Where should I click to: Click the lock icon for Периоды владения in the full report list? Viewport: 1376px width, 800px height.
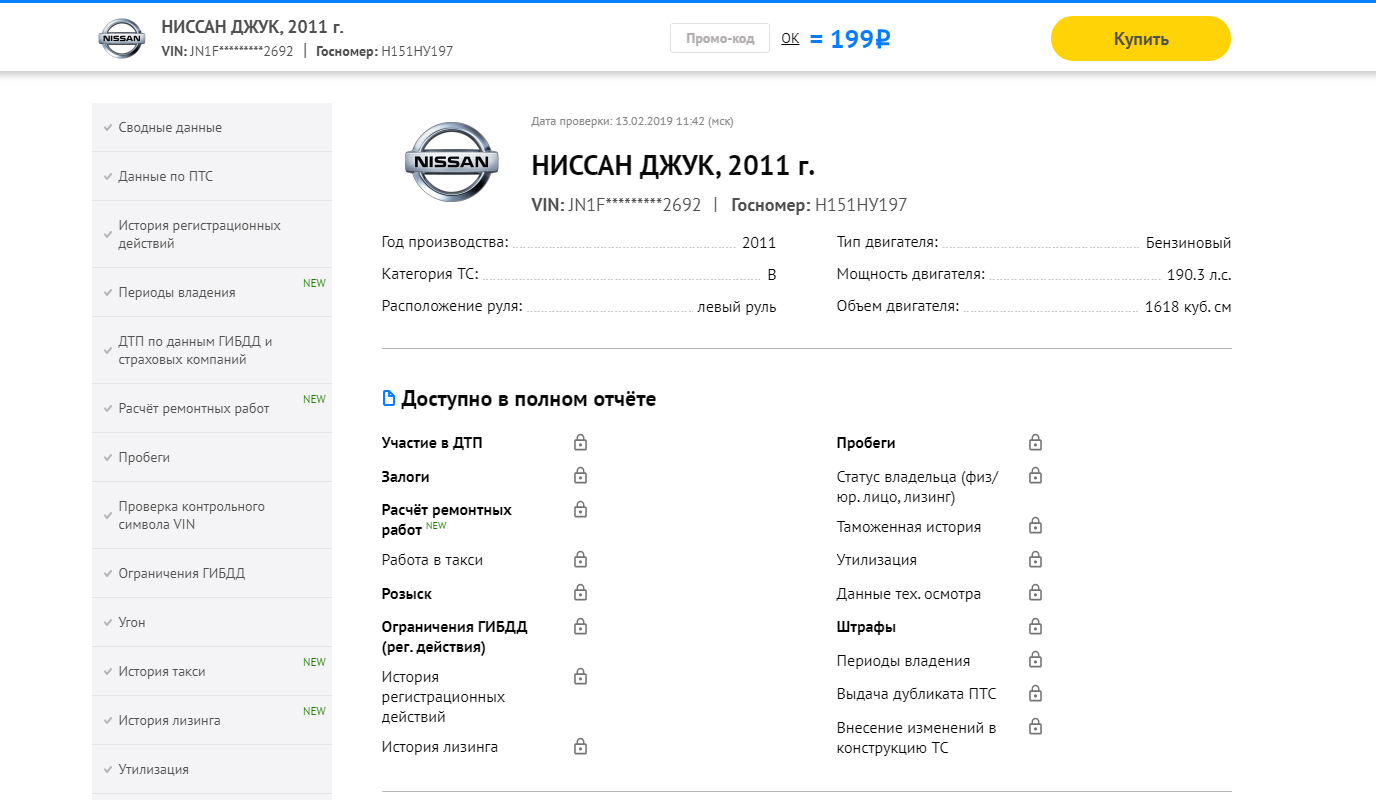tap(1036, 660)
